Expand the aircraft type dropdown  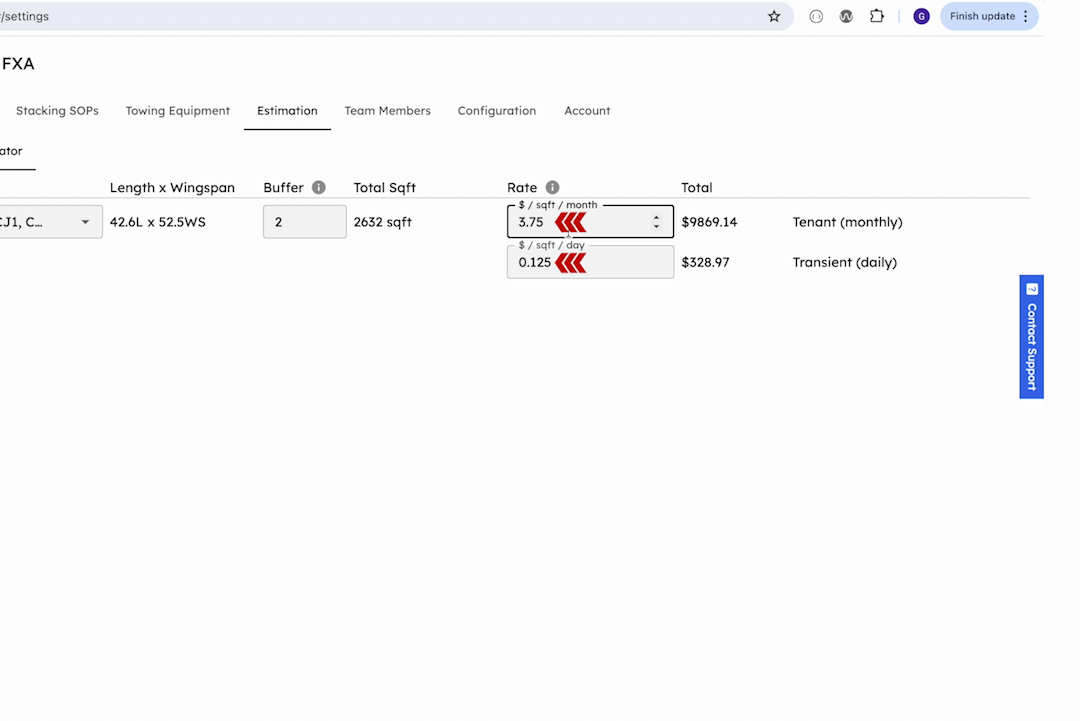pyautogui.click(x=85, y=222)
